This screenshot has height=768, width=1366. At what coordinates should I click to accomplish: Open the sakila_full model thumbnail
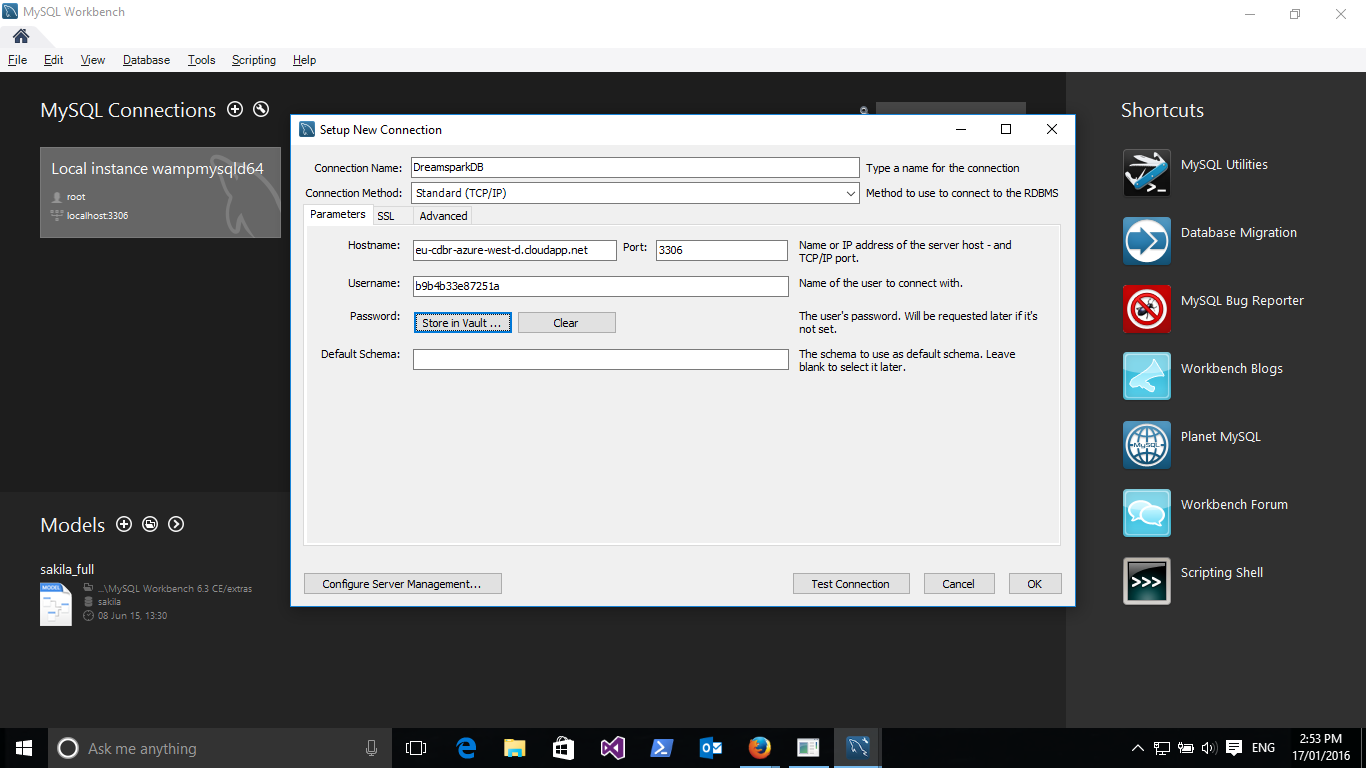tap(56, 604)
